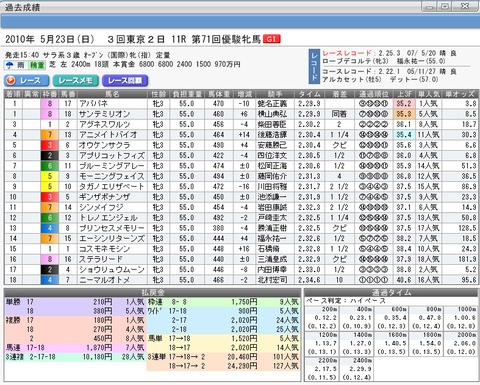Click the レース button with orange play icon
This screenshot has width=480, height=385.
tap(27, 81)
